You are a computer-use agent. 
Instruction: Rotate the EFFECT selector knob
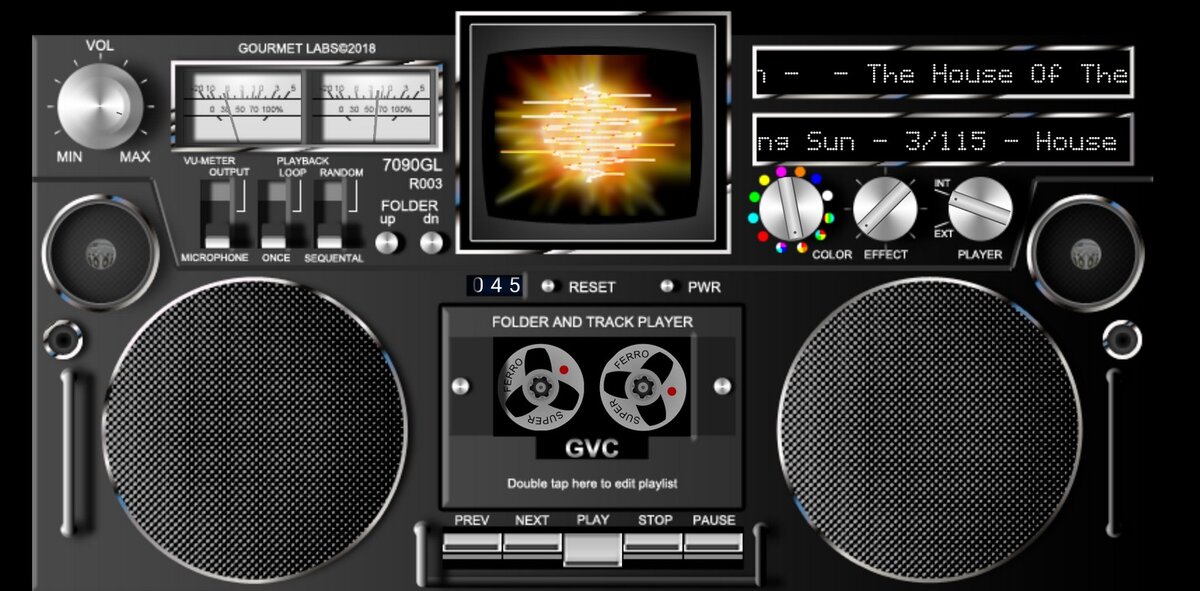[x=885, y=209]
